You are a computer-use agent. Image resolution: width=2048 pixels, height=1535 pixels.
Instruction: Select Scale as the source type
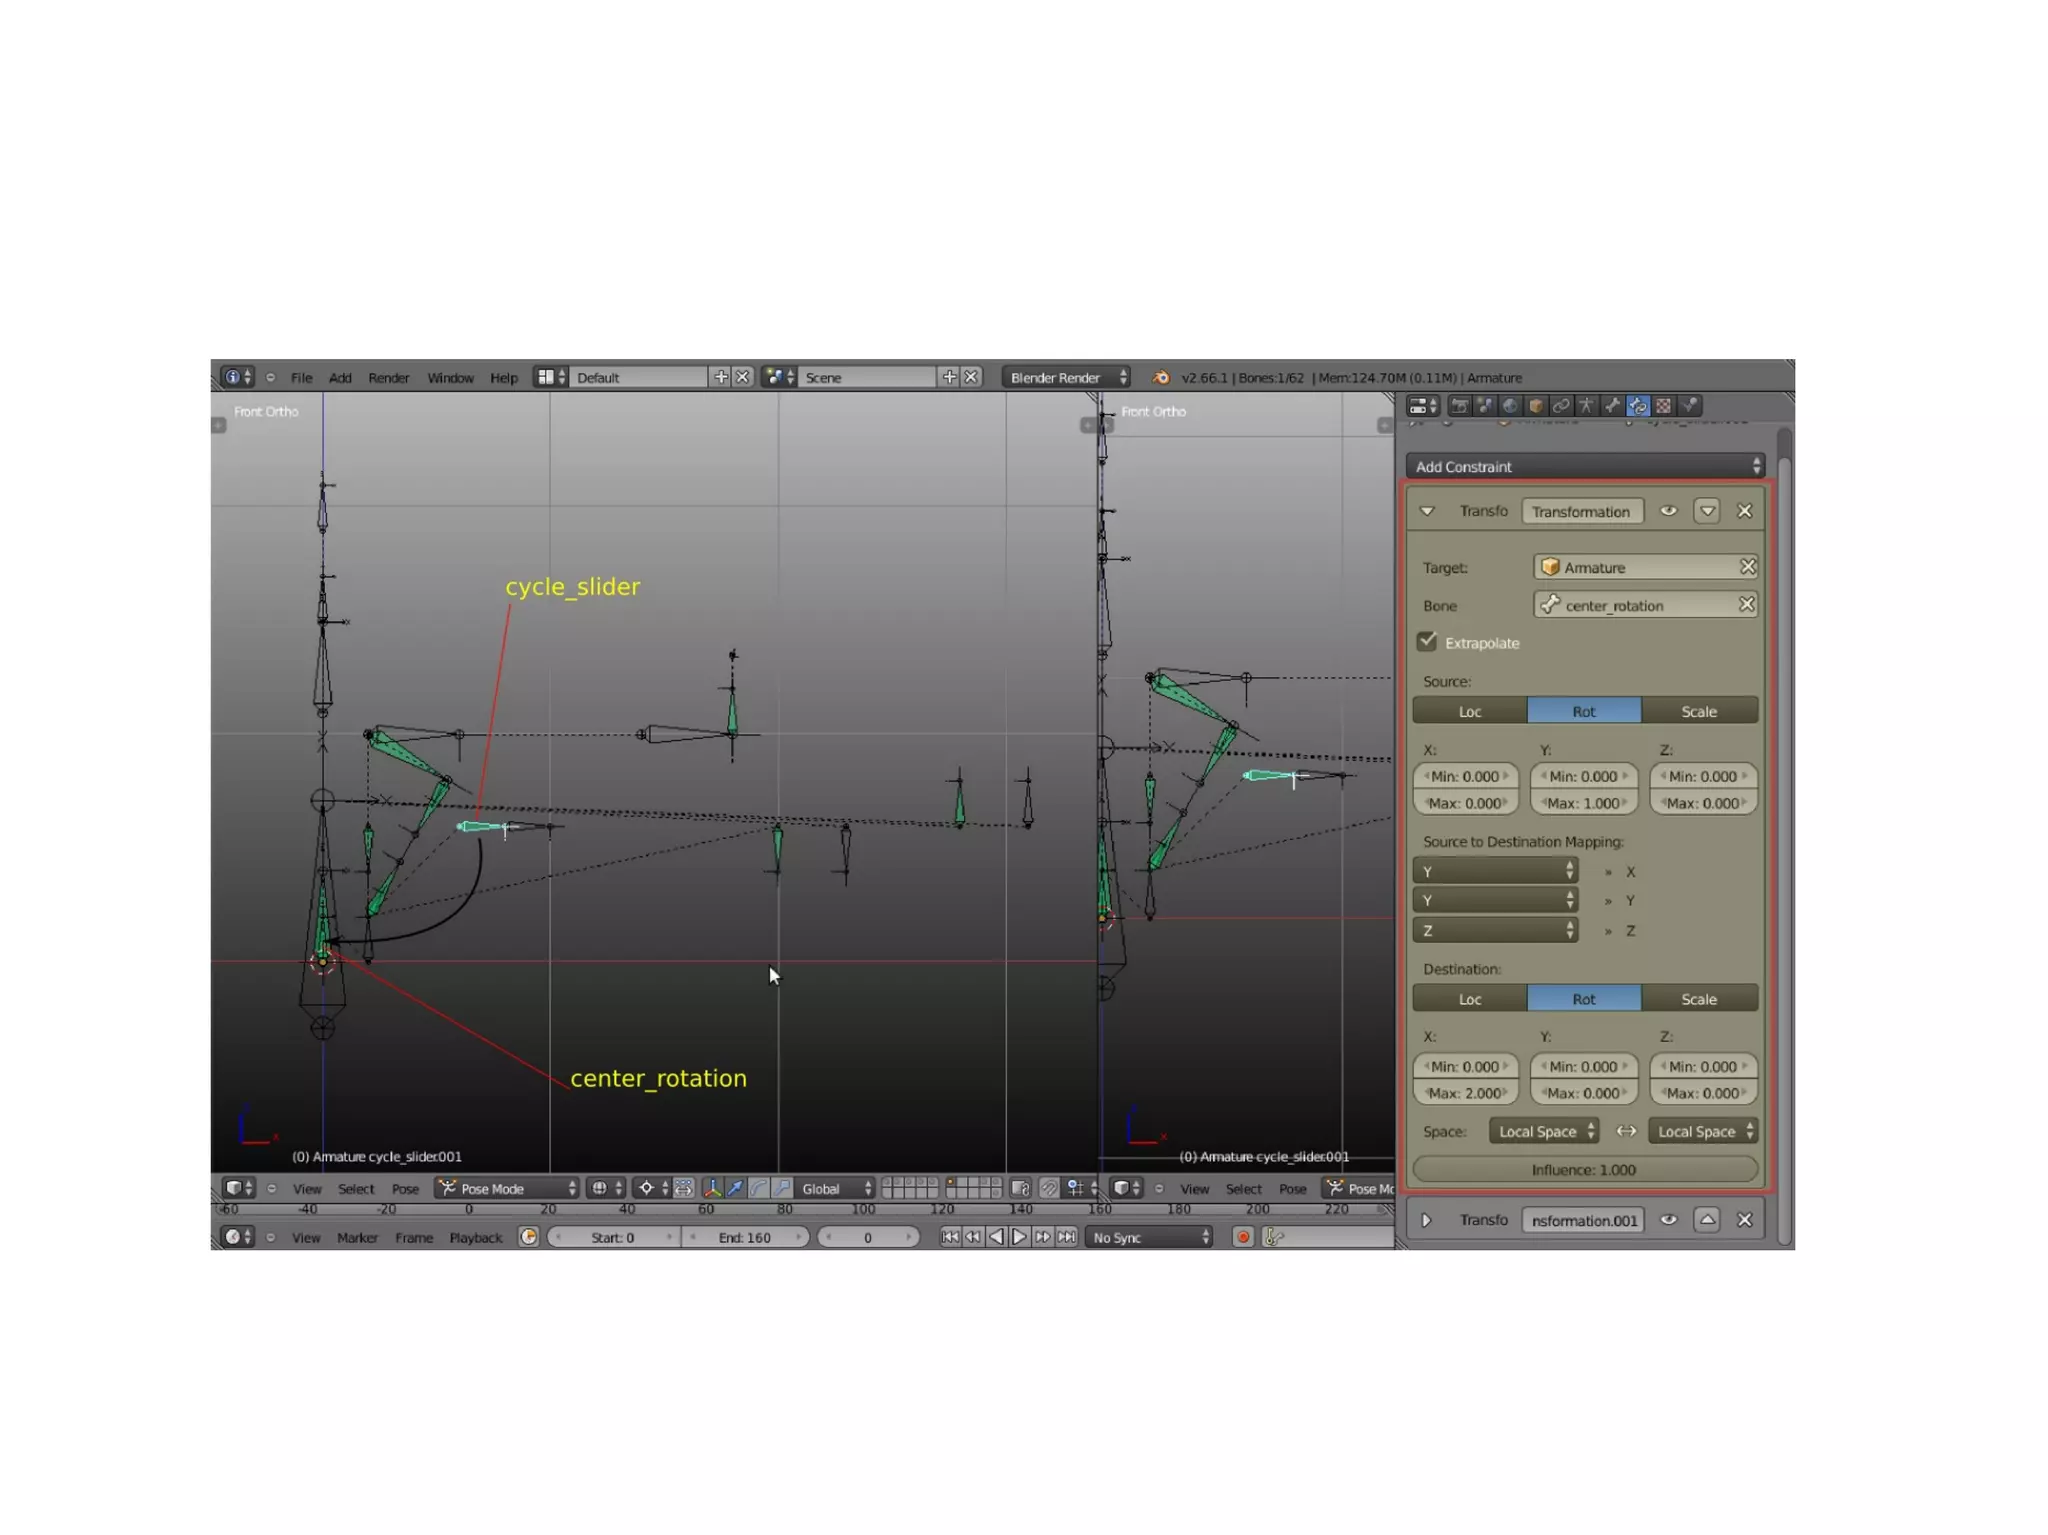point(1698,711)
